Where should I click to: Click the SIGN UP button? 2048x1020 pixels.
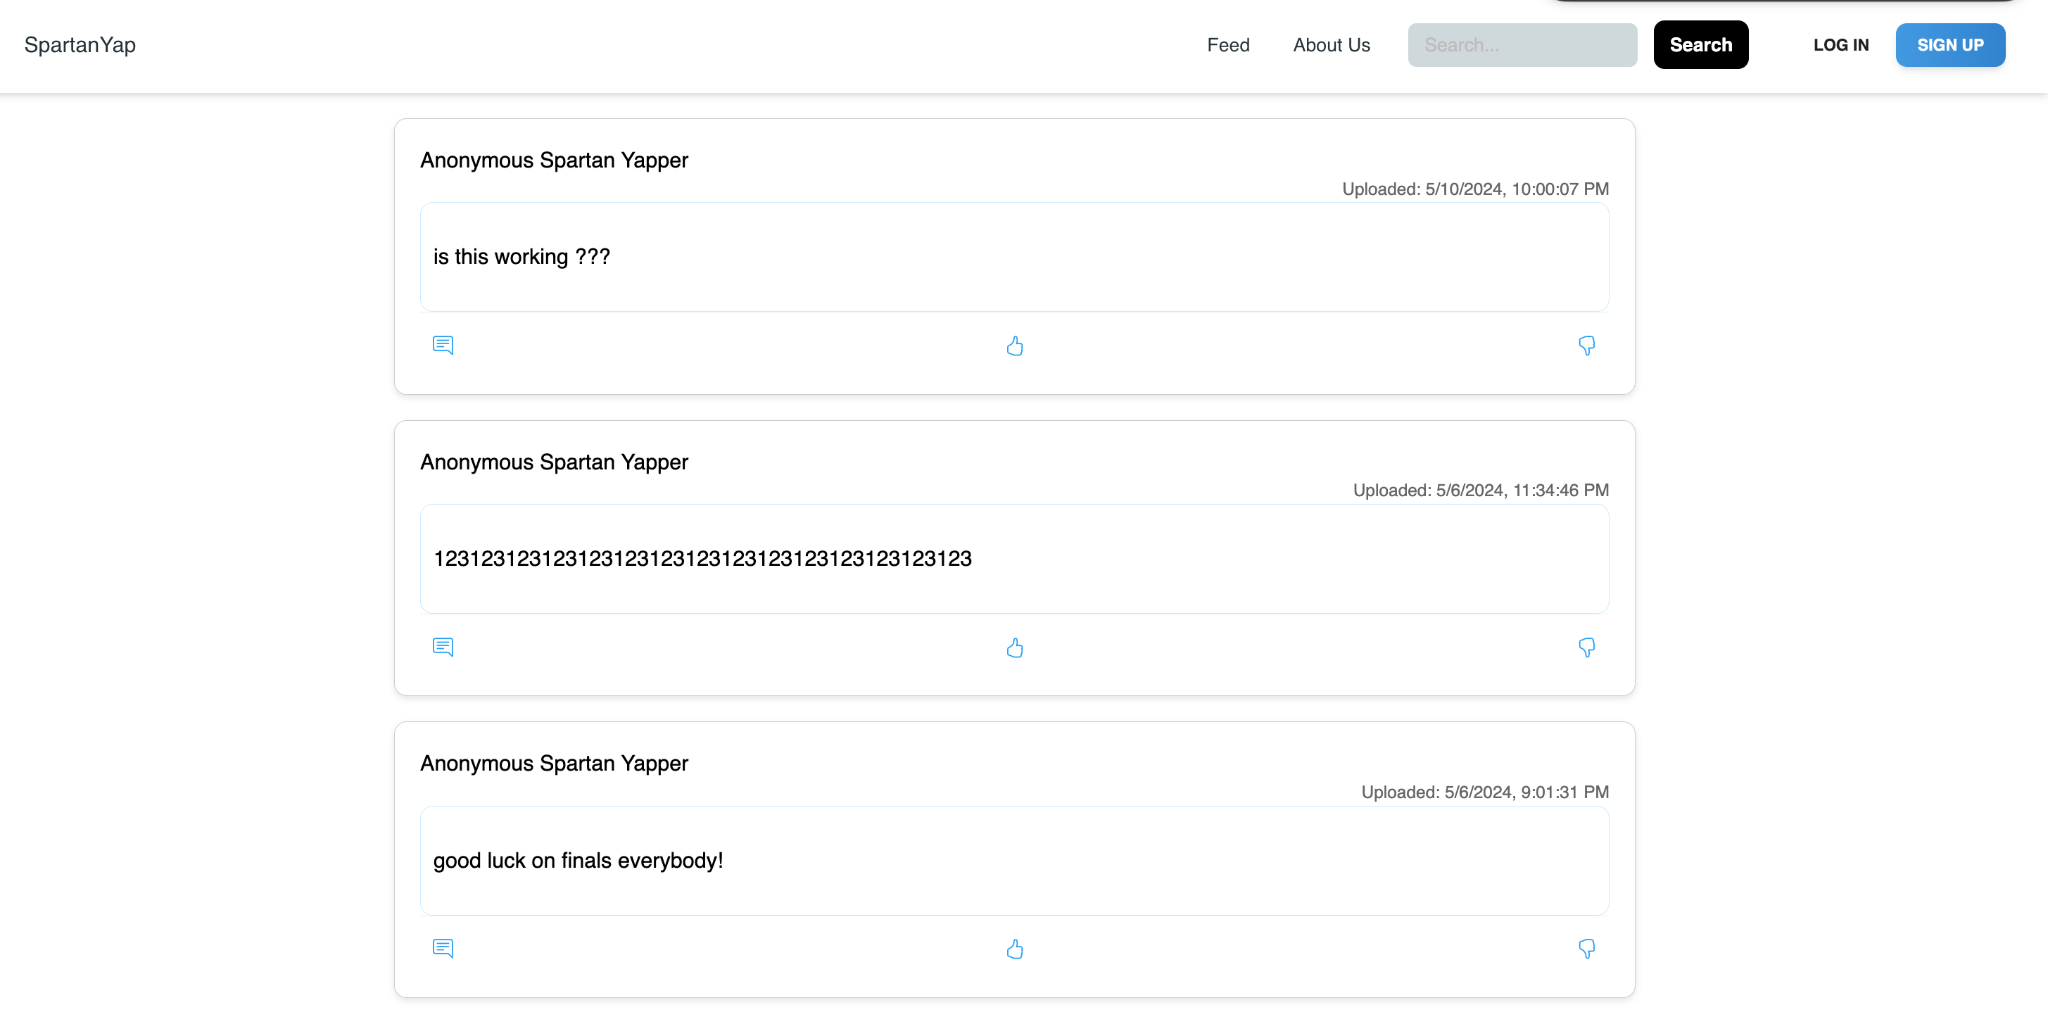1950,45
